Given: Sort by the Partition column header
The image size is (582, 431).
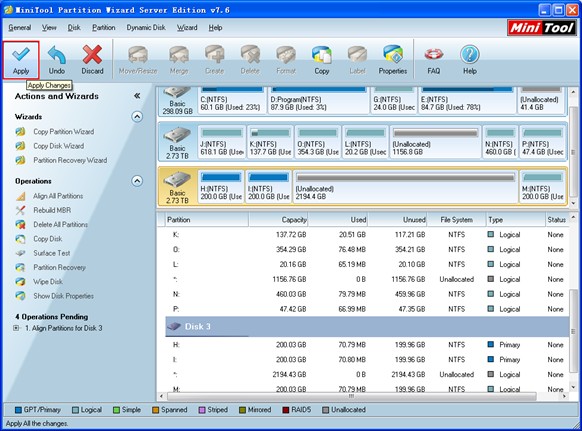Looking at the screenshot, I should 207,220.
